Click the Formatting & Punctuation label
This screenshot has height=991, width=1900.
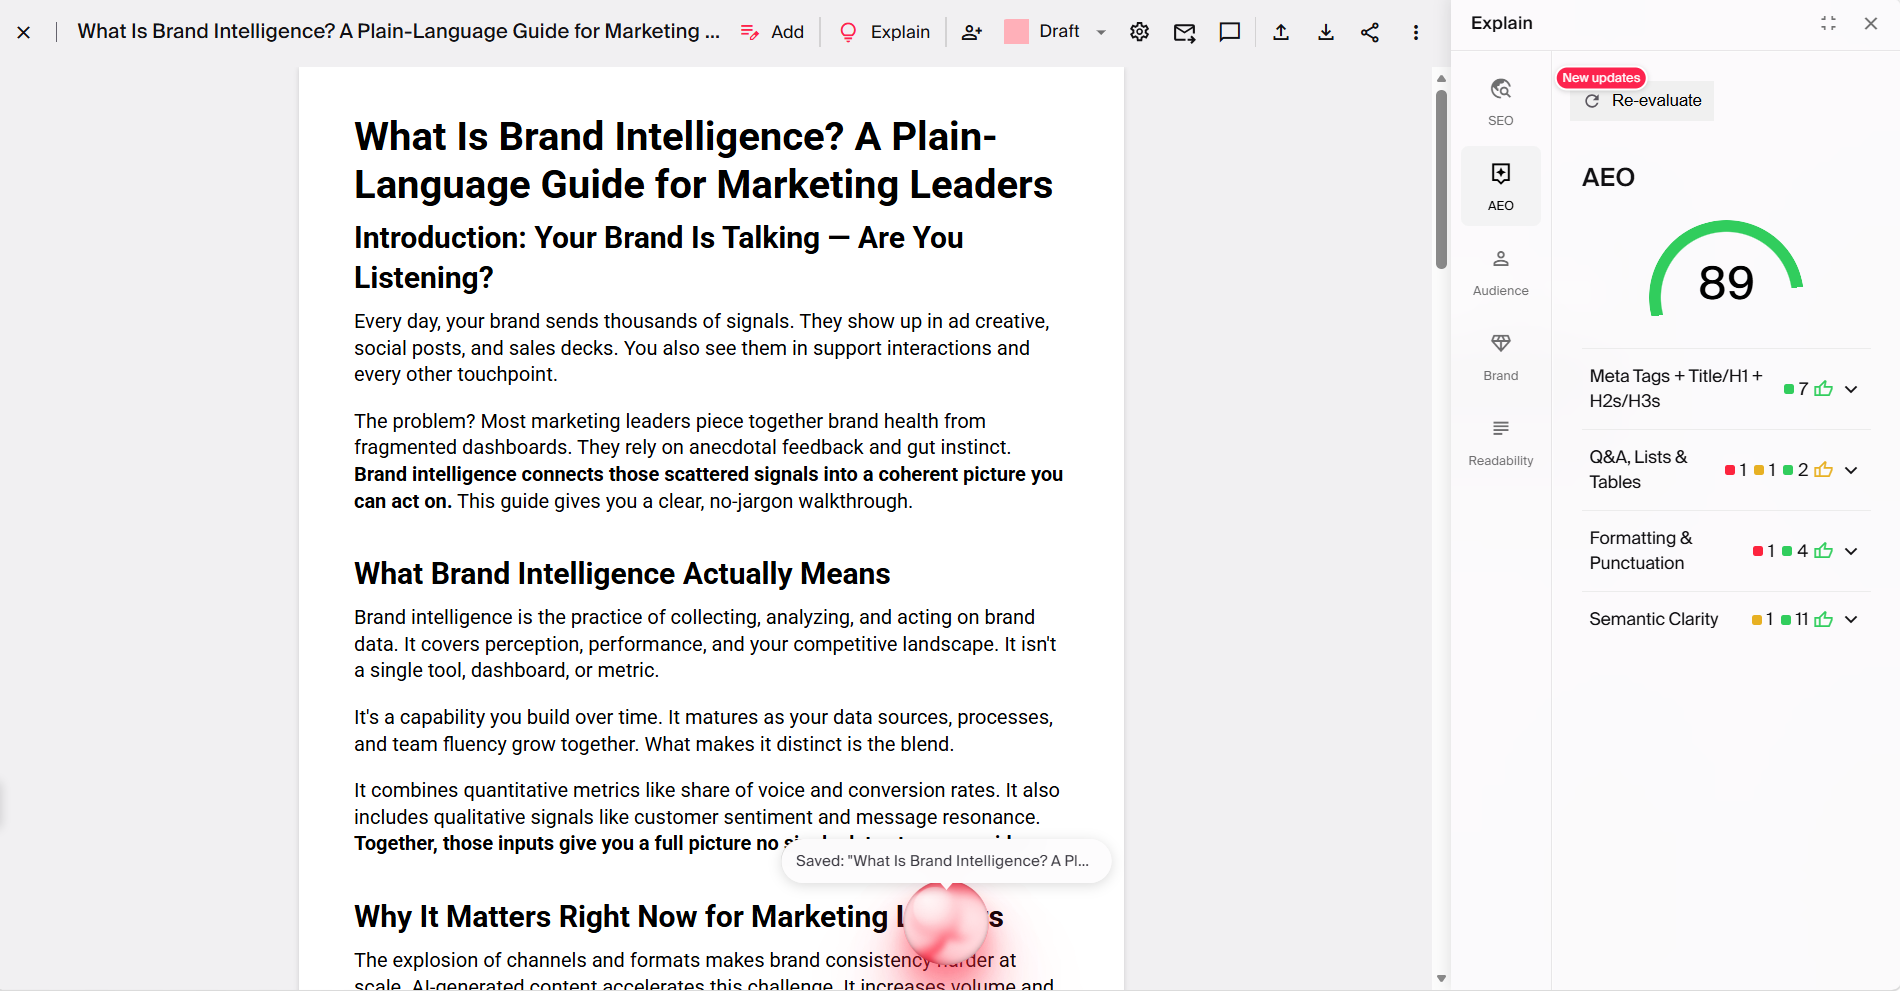pyautogui.click(x=1640, y=550)
